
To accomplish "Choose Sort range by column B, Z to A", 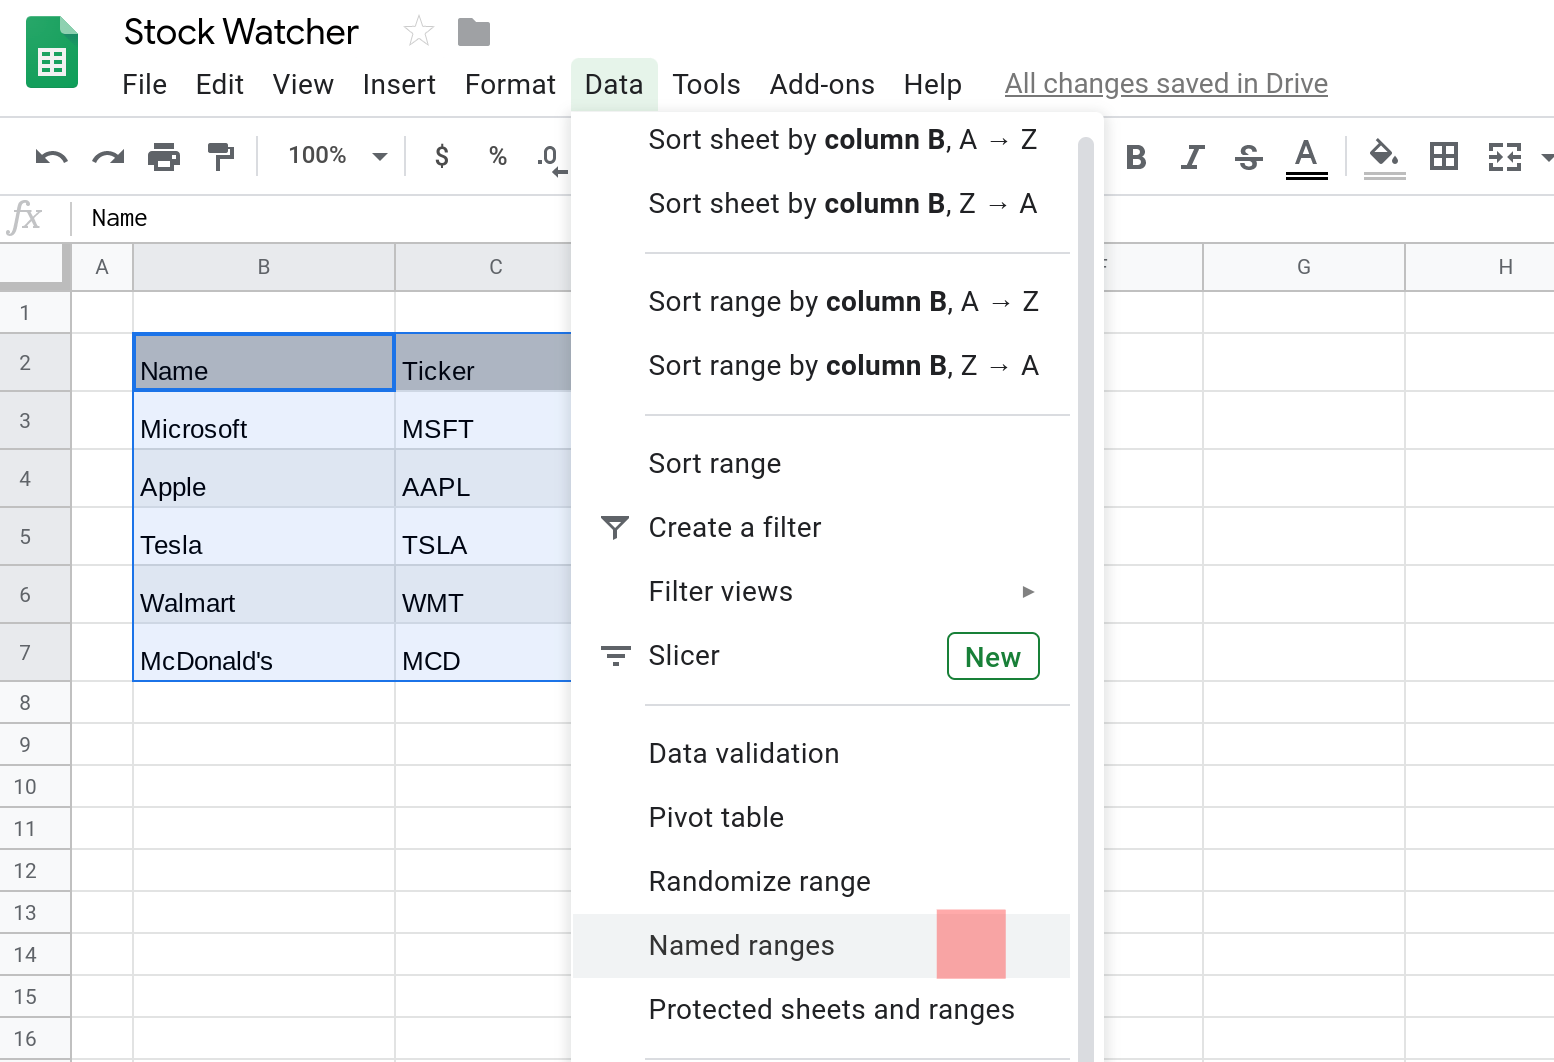I will coord(821,366).
